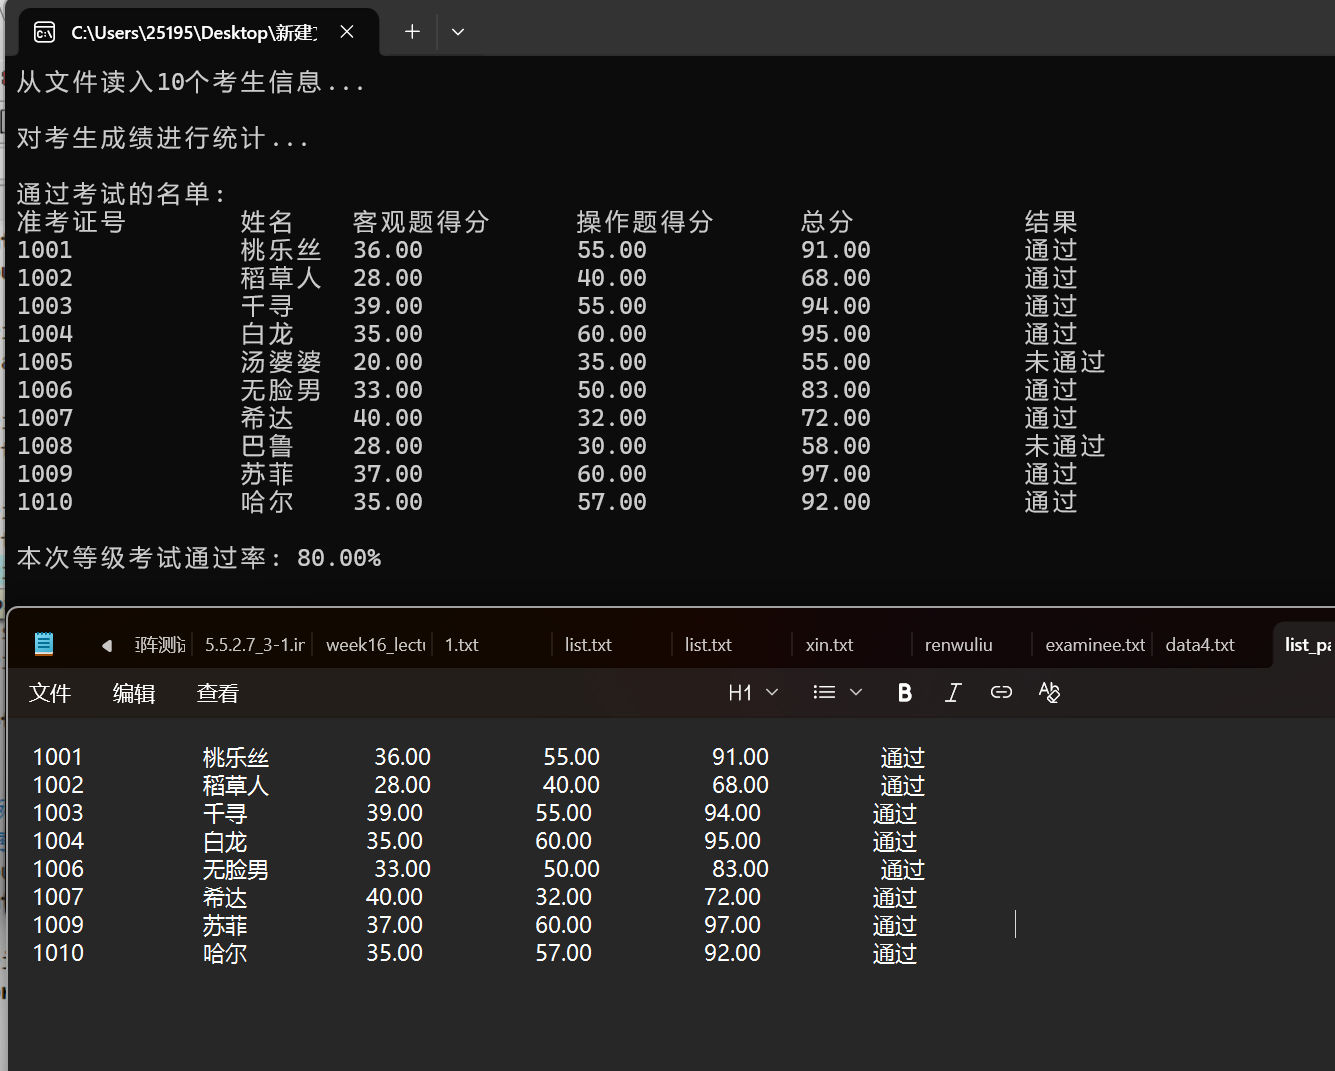Toggle italic formatting in Notepad
Image resolution: width=1335 pixels, height=1071 pixels.
[953, 692]
